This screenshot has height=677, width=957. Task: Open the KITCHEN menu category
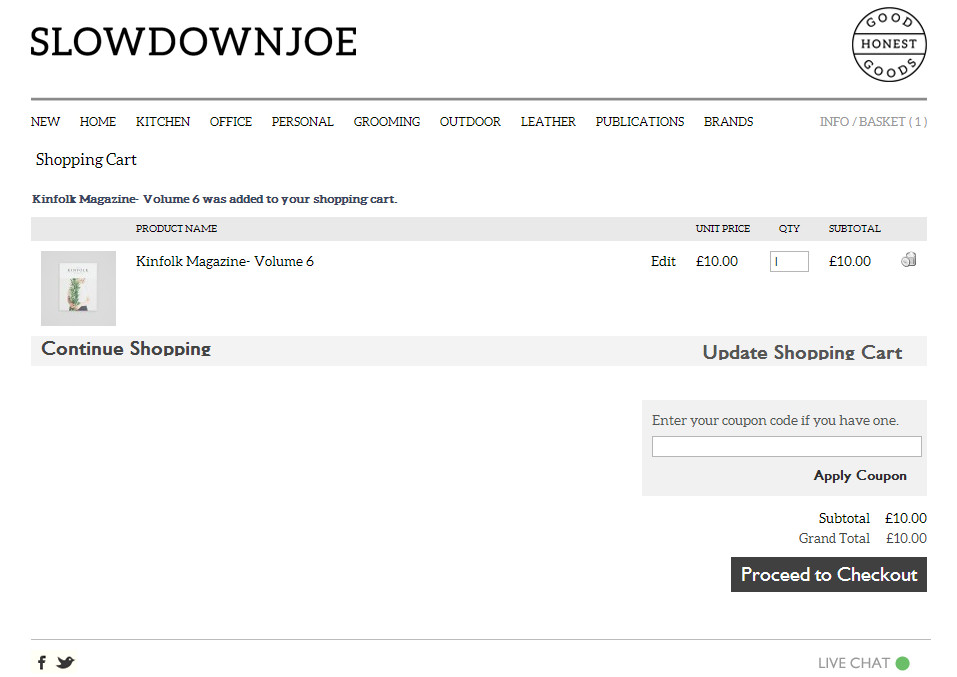click(x=163, y=121)
